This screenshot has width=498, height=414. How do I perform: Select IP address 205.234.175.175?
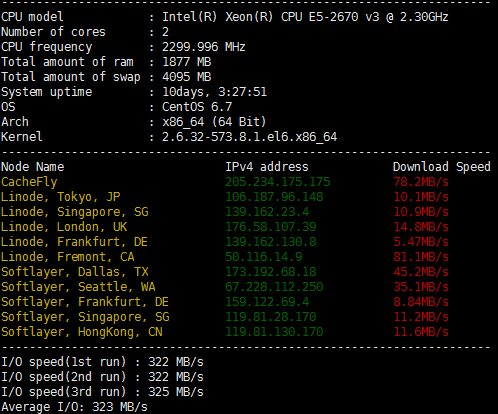(x=277, y=182)
